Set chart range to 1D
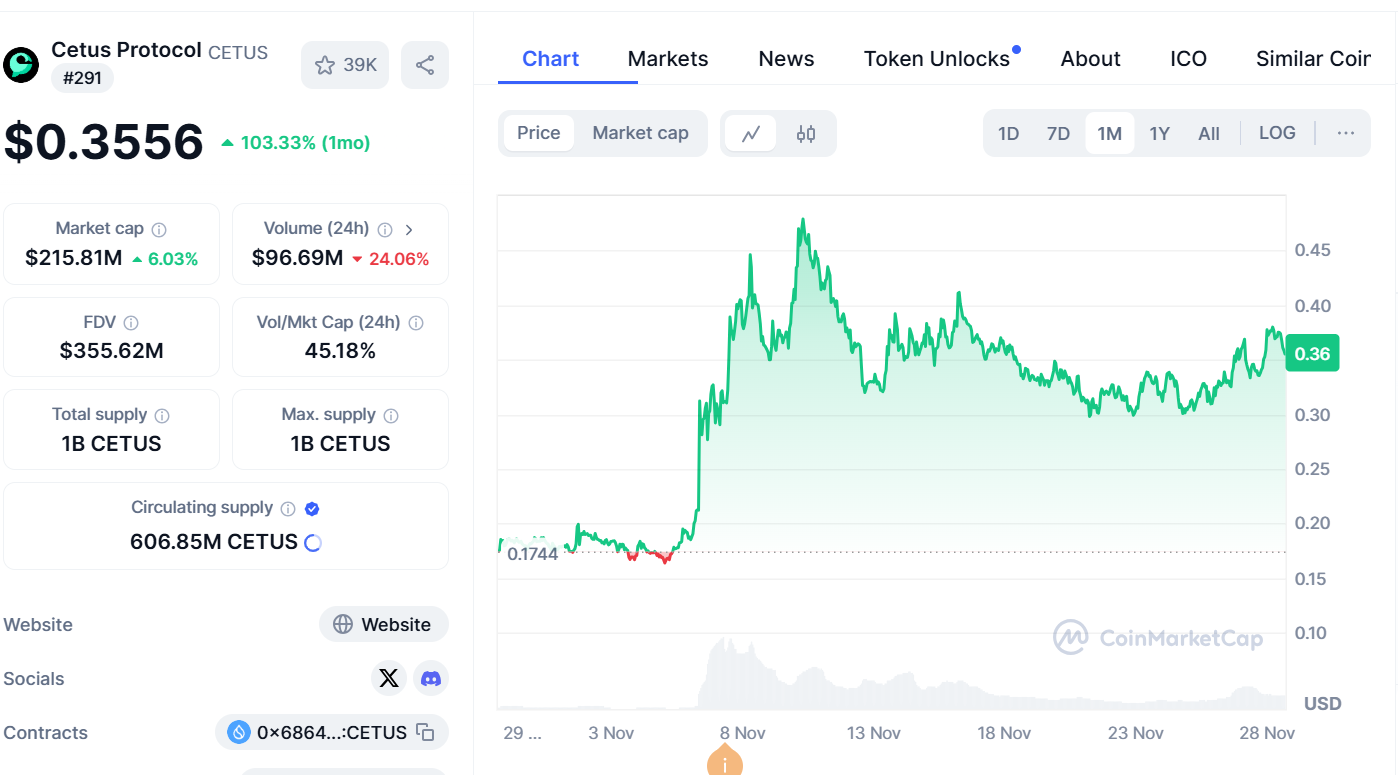 [1009, 133]
